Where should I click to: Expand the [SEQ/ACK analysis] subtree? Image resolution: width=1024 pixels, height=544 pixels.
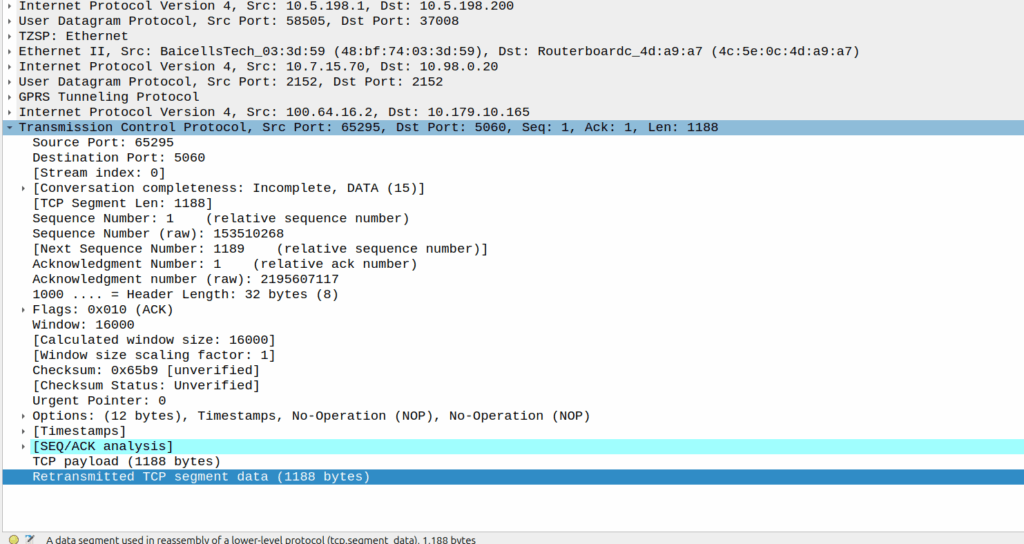[x=24, y=446]
